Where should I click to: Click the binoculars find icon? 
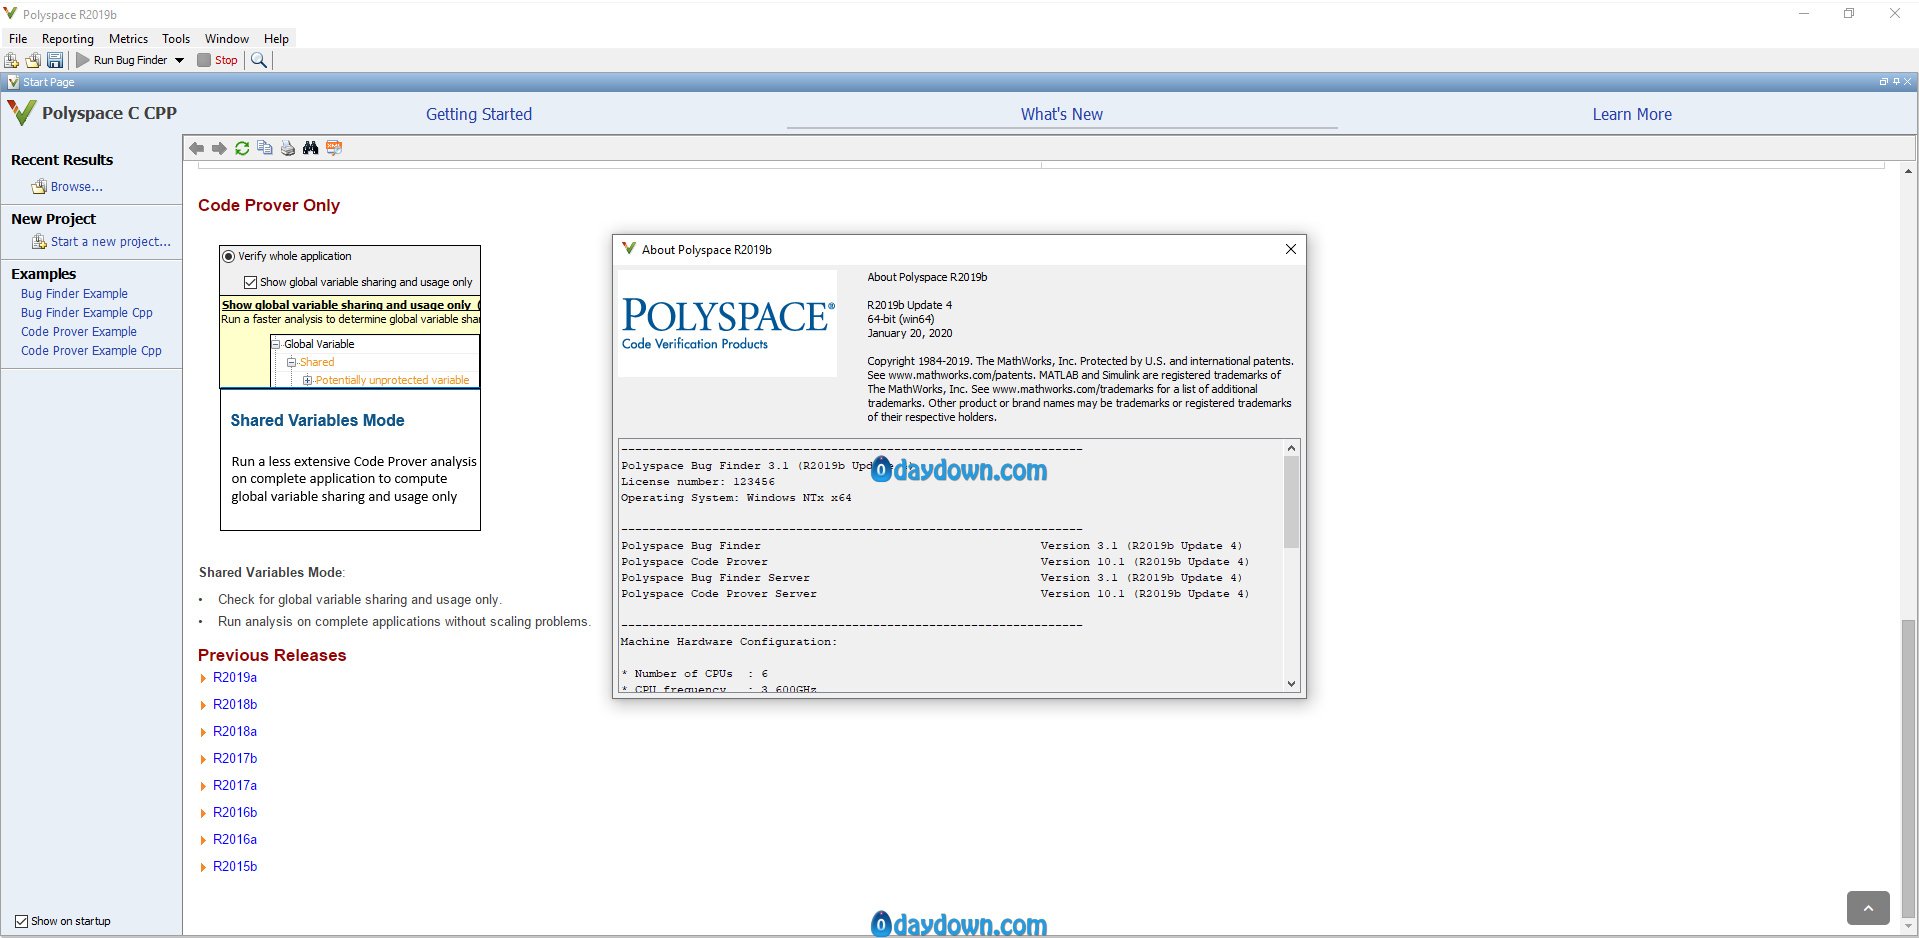(311, 148)
